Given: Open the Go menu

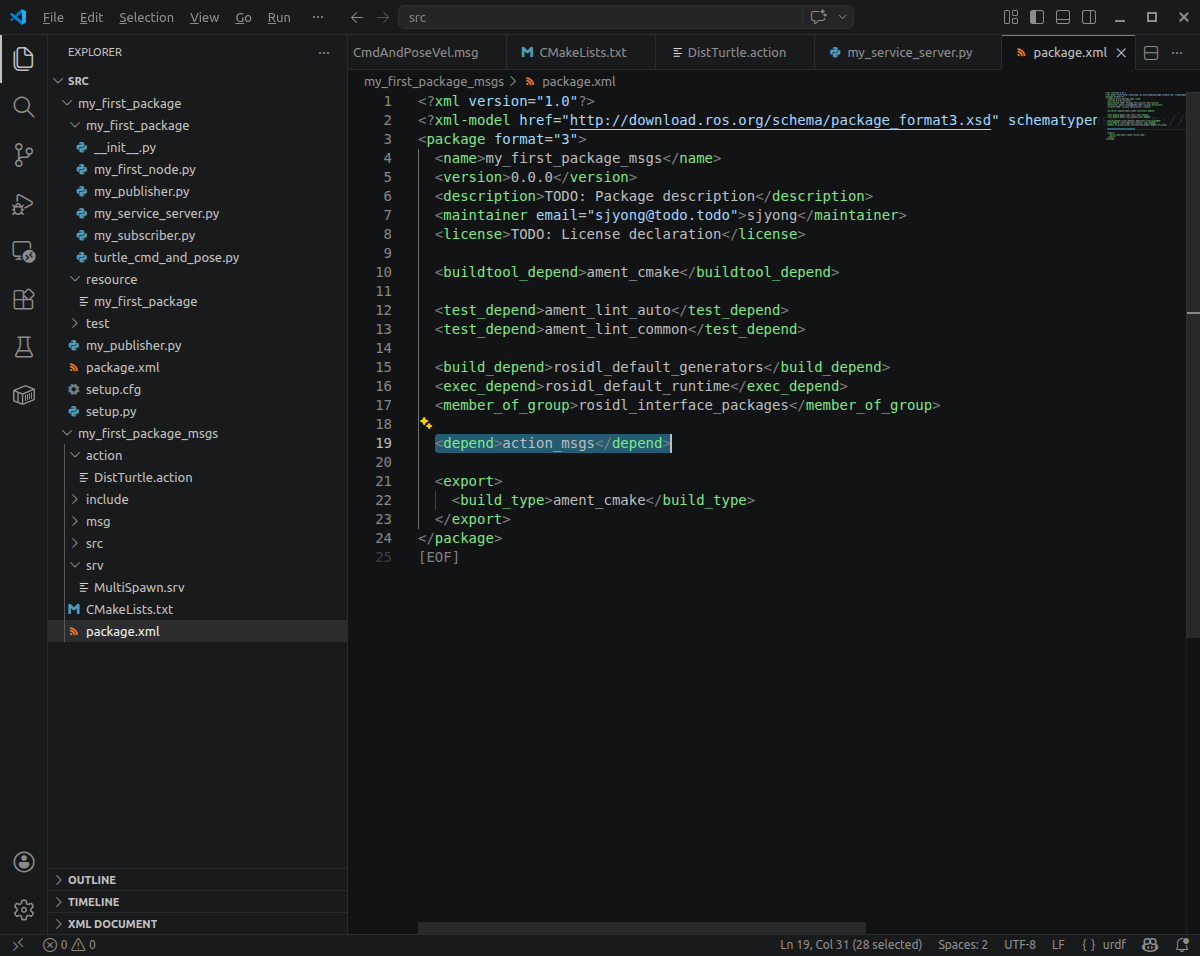Looking at the screenshot, I should [x=244, y=17].
